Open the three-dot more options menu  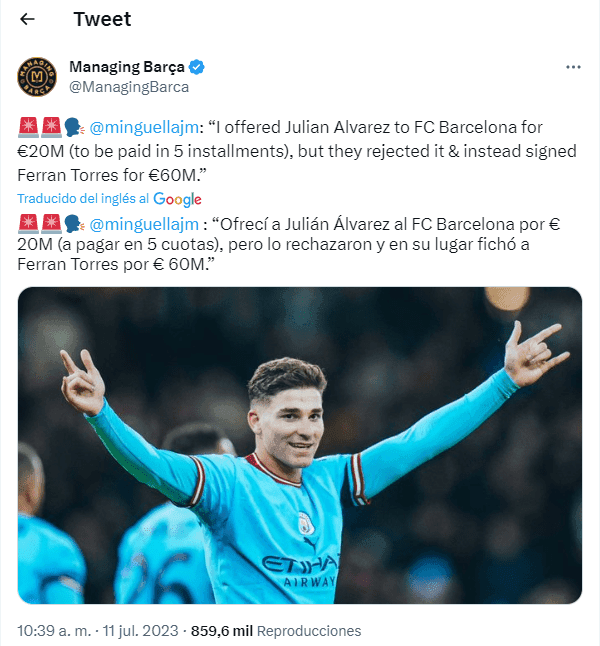tap(573, 67)
